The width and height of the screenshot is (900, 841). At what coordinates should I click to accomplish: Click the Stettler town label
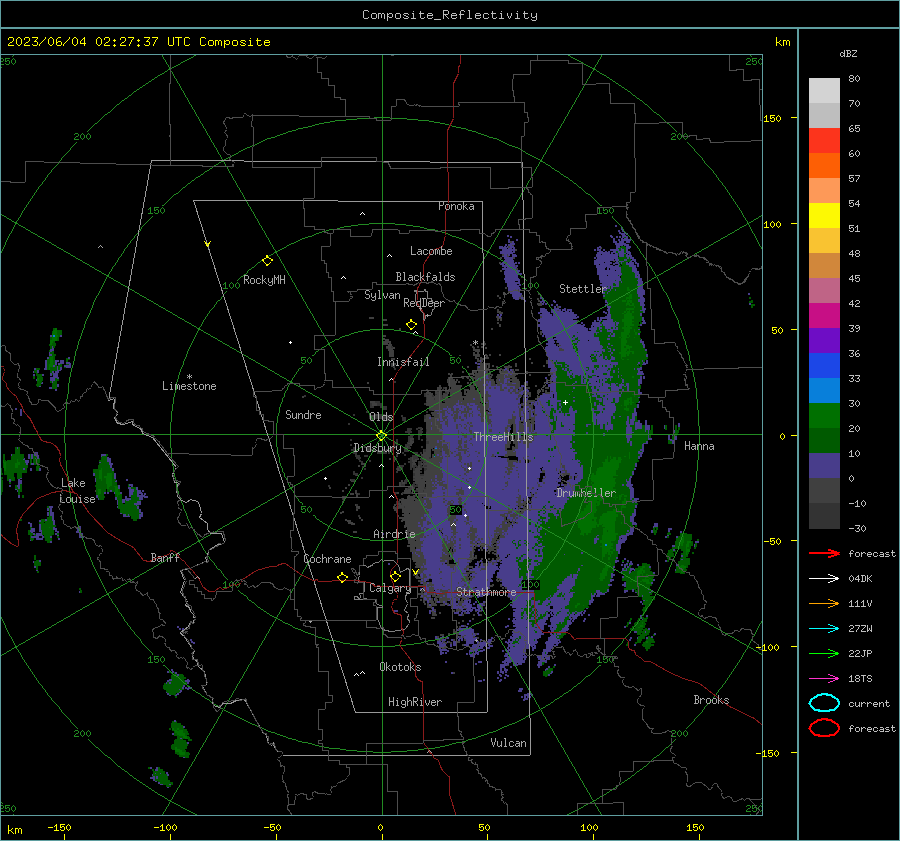click(x=583, y=289)
